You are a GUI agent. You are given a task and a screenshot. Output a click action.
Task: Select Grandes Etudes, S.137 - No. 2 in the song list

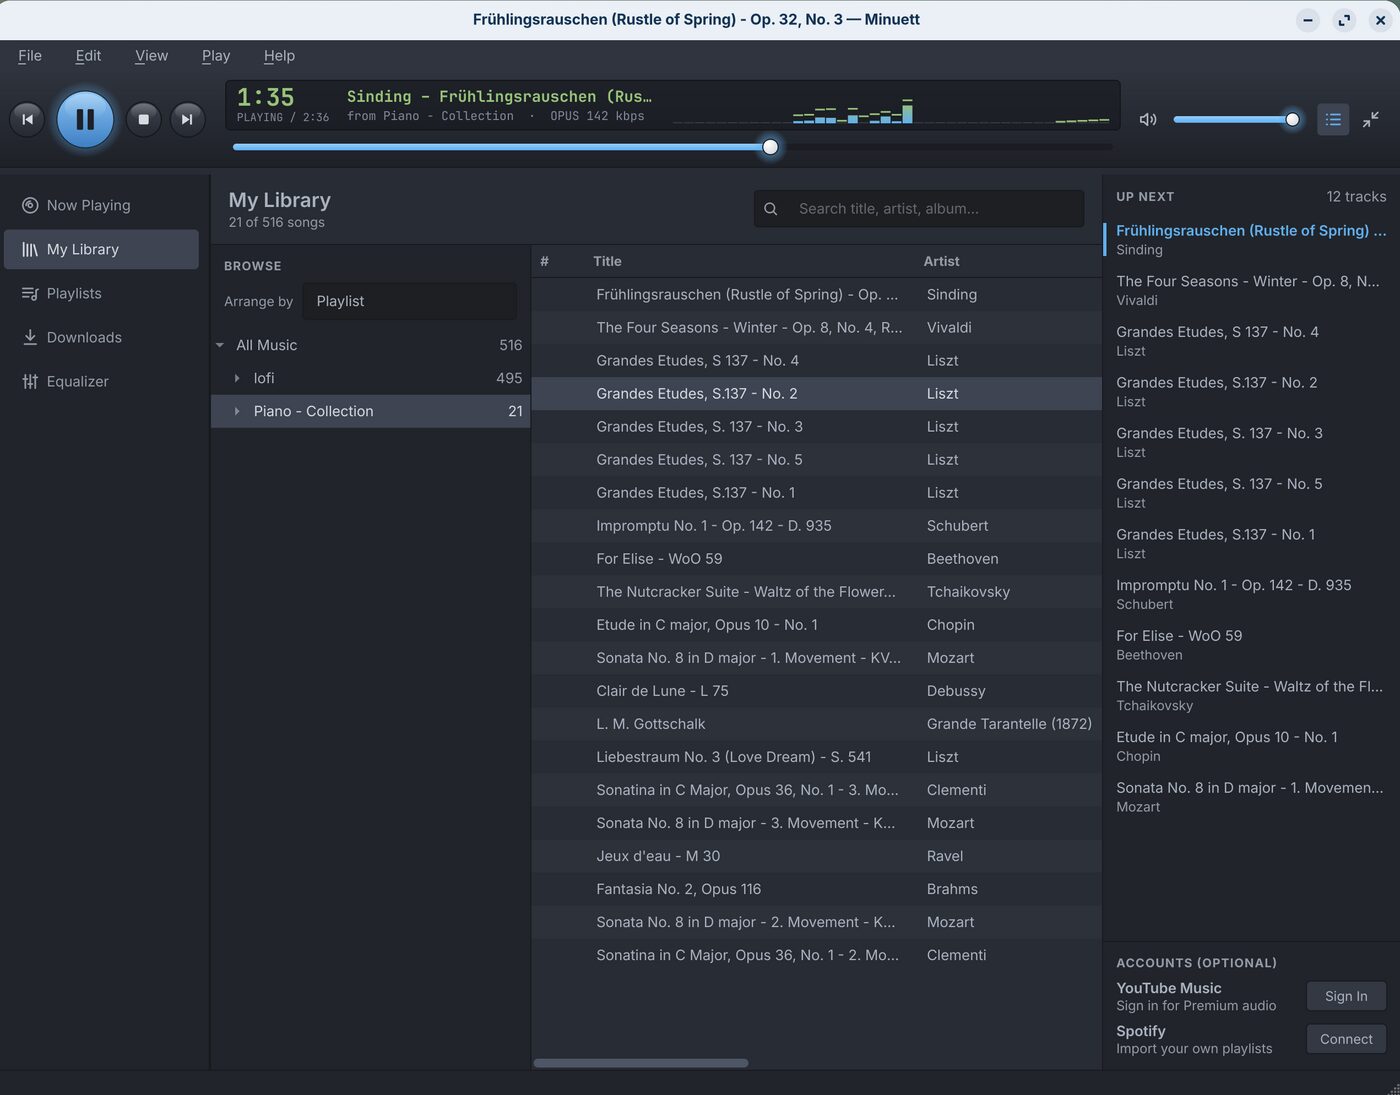[816, 393]
